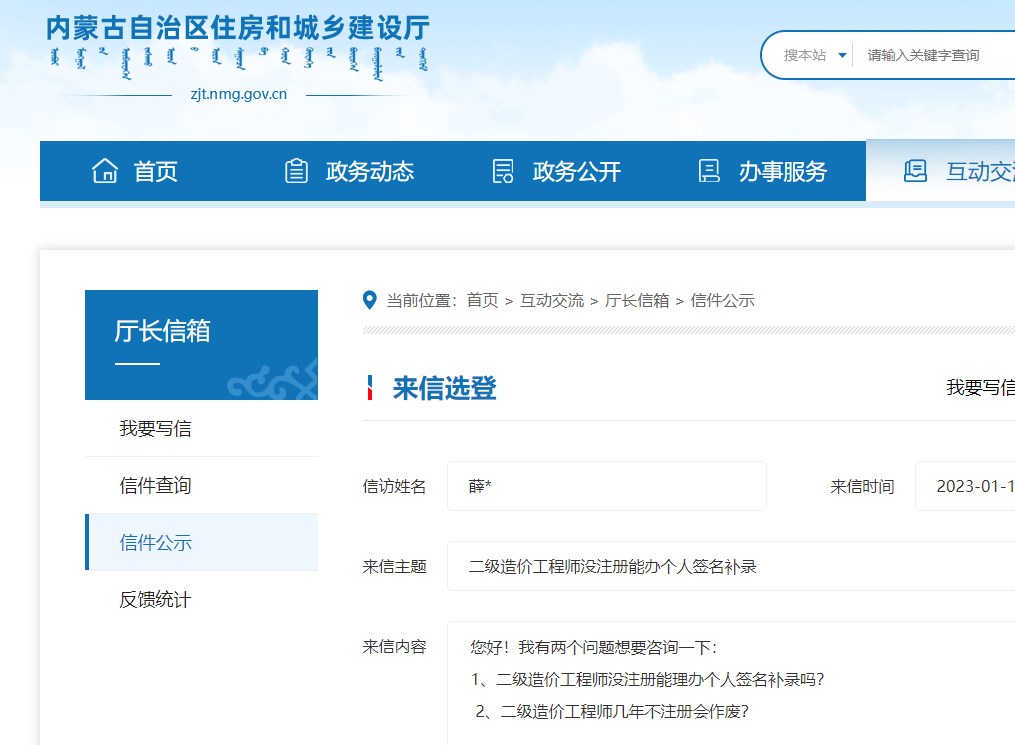1015x745 pixels.
Task: Click the keyword search input box
Action: click(x=935, y=55)
